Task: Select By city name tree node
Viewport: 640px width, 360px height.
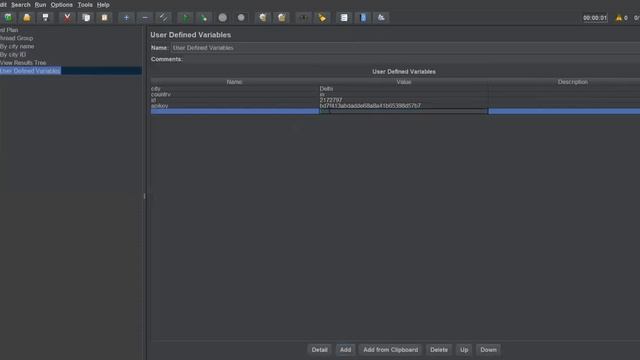Action: pos(17,46)
